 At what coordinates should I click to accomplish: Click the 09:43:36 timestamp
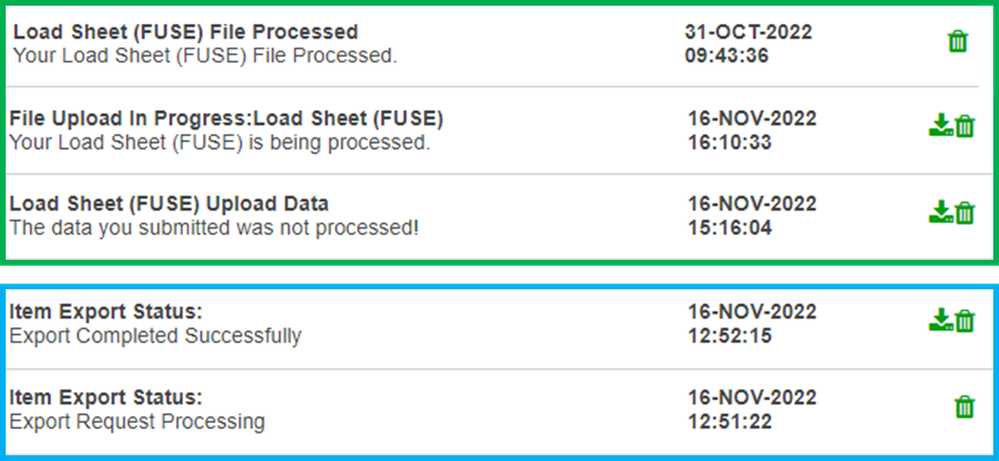click(726, 56)
